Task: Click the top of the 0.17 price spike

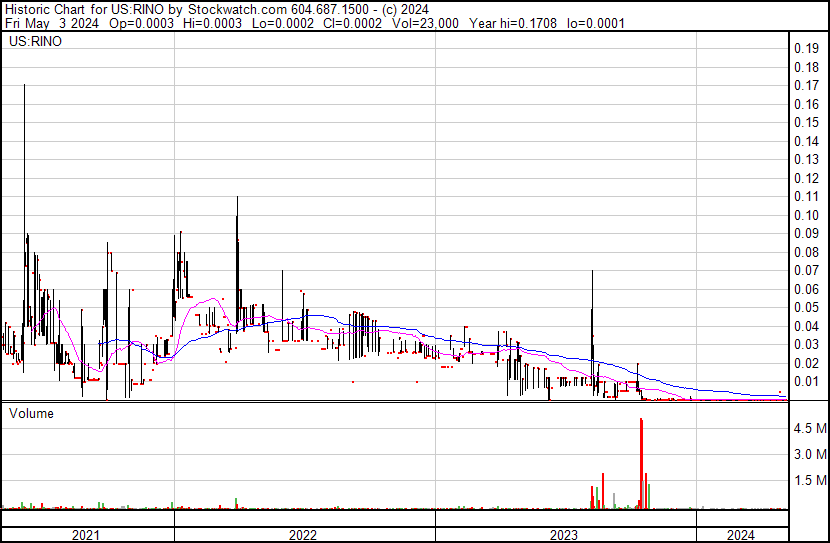Action: click(24, 86)
